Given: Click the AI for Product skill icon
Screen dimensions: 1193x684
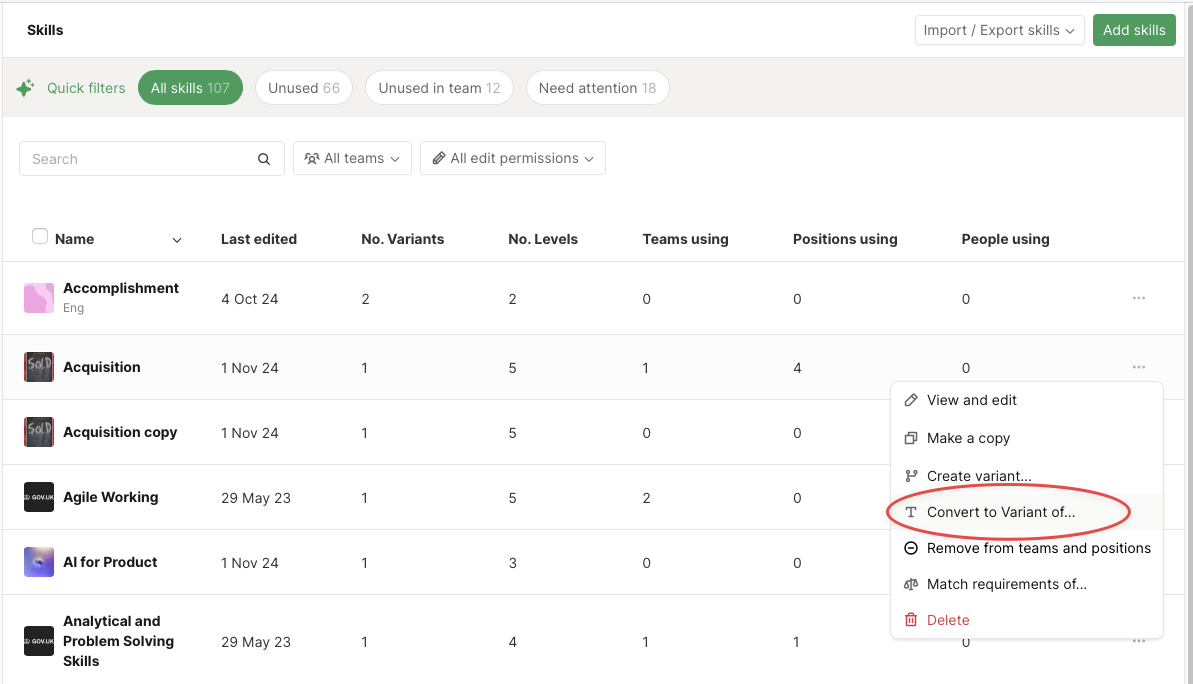Looking at the screenshot, I should (x=39, y=562).
